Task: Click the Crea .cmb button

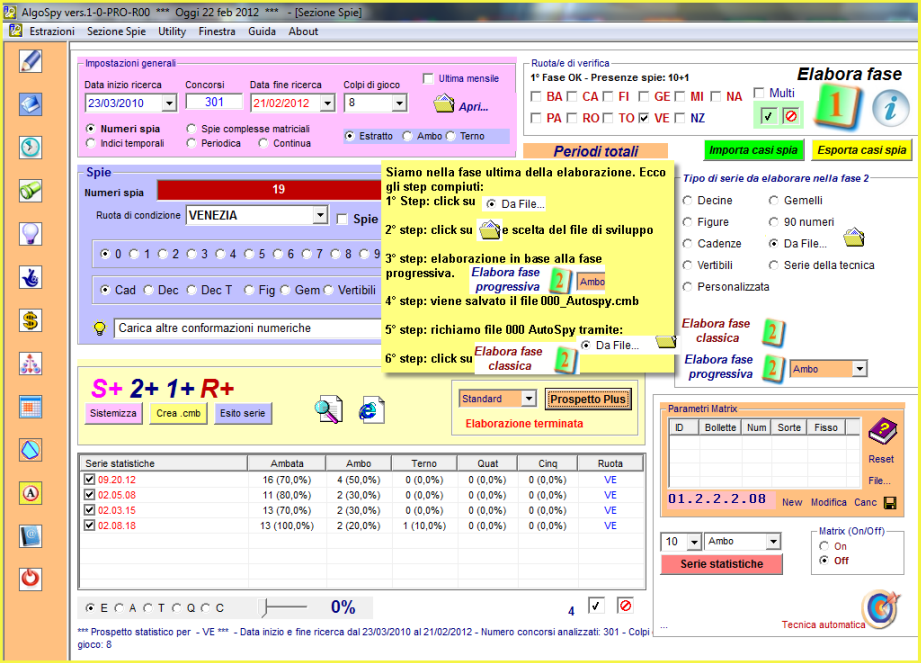Action: [x=179, y=413]
